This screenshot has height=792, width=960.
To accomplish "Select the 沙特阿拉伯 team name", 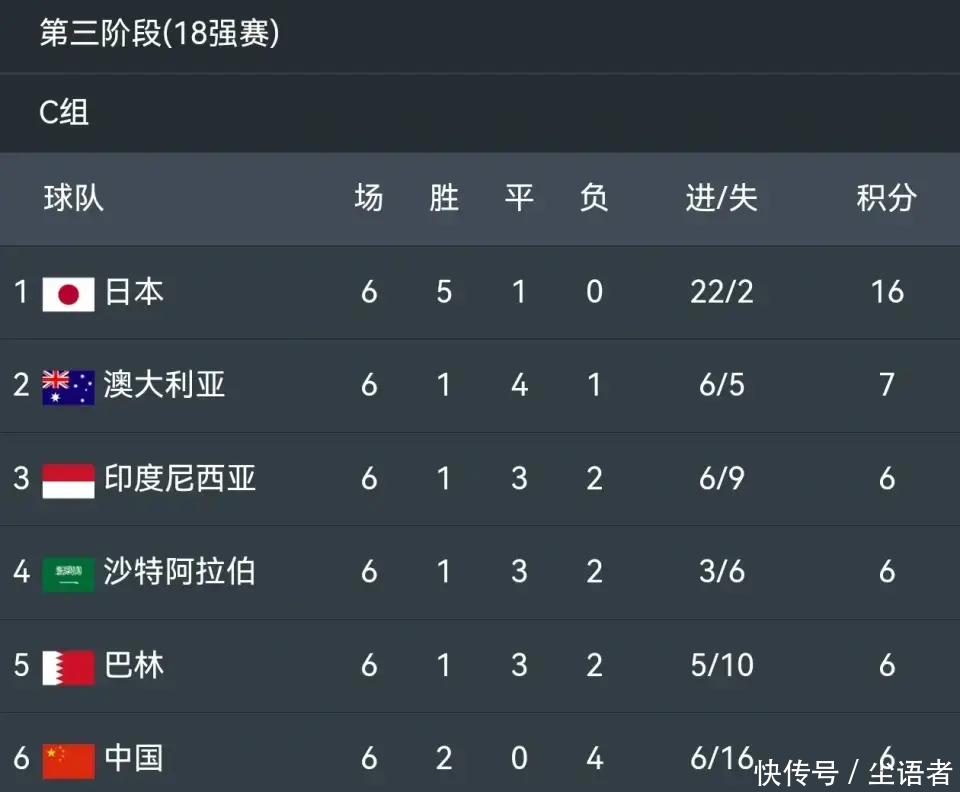I will pyautogui.click(x=180, y=572).
